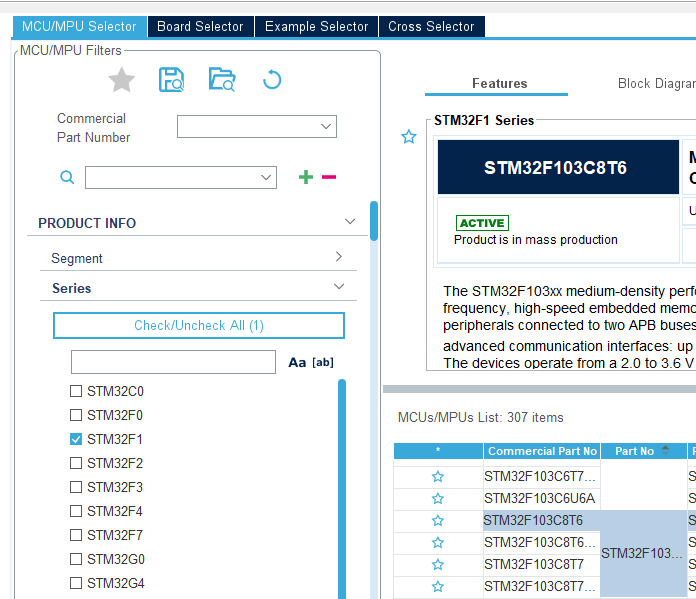The image size is (696, 599).
Task: Check the STM32G0 series checkbox
Action: click(76, 559)
